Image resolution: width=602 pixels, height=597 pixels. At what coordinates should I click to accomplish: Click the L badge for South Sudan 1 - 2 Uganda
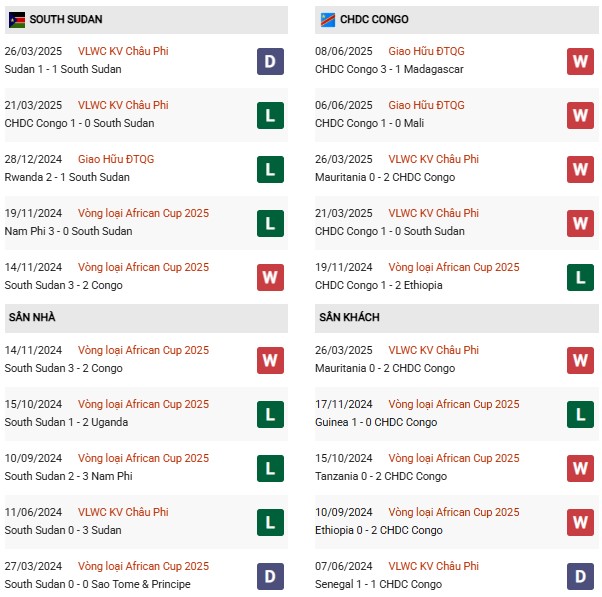tap(270, 414)
